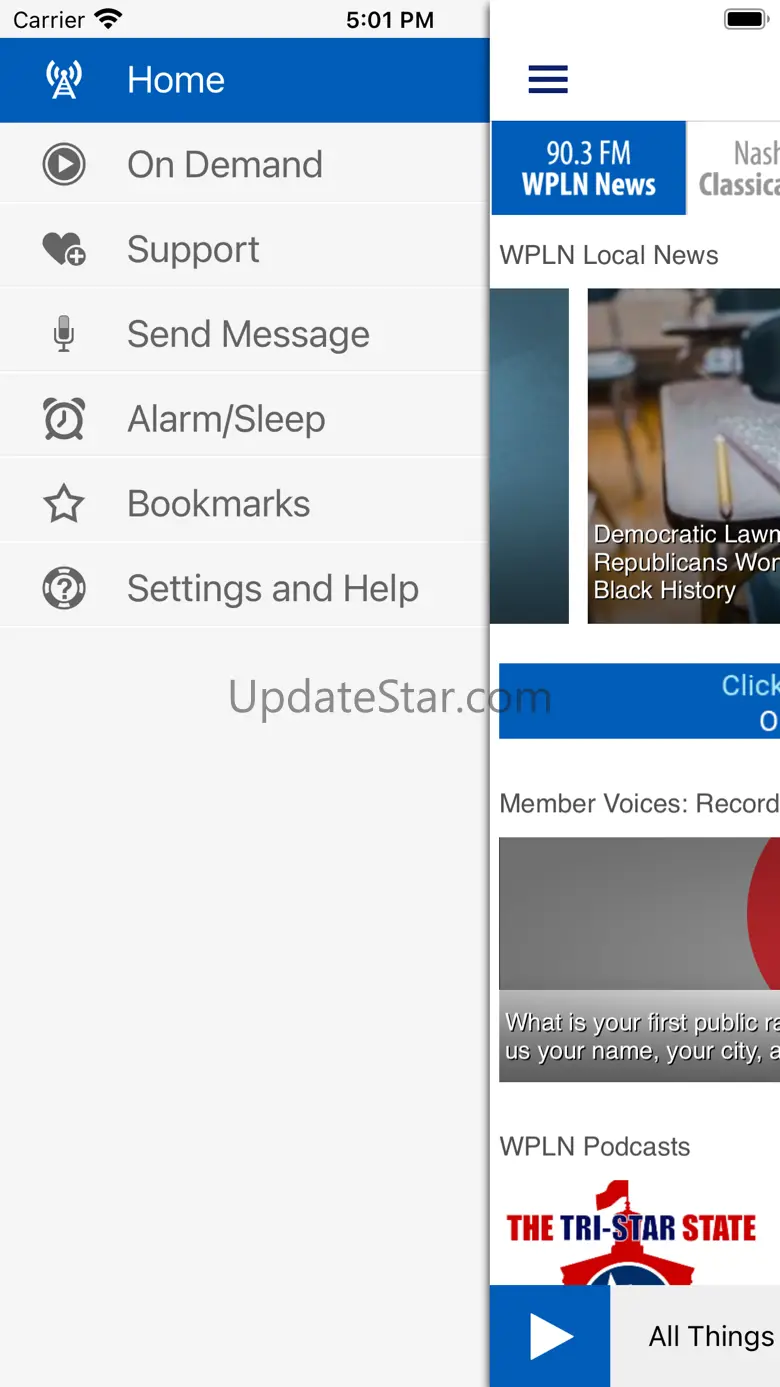Tap the Home antenna icon

[64, 80]
